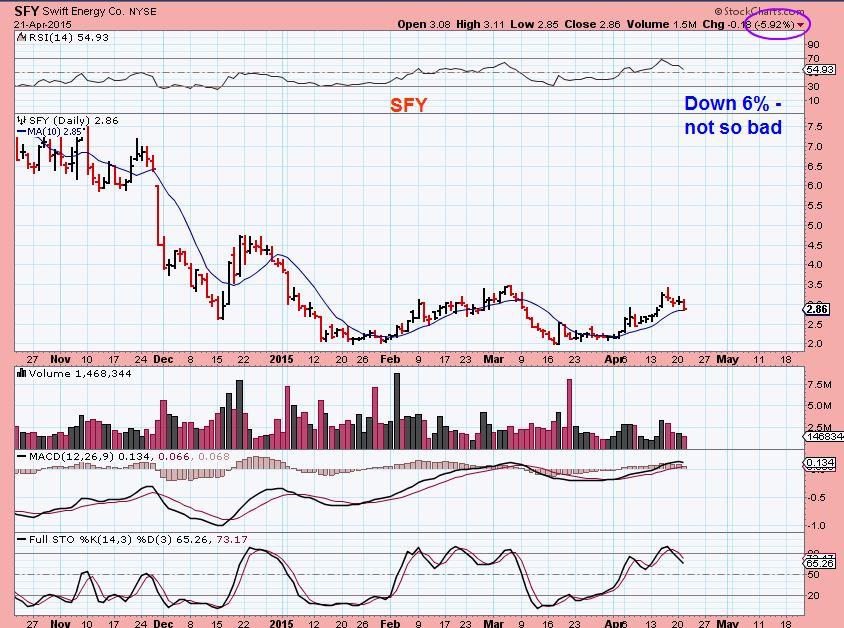The height and width of the screenshot is (628, 844).
Task: Click the 0.134 MACD value tag on the right
Action: point(820,463)
